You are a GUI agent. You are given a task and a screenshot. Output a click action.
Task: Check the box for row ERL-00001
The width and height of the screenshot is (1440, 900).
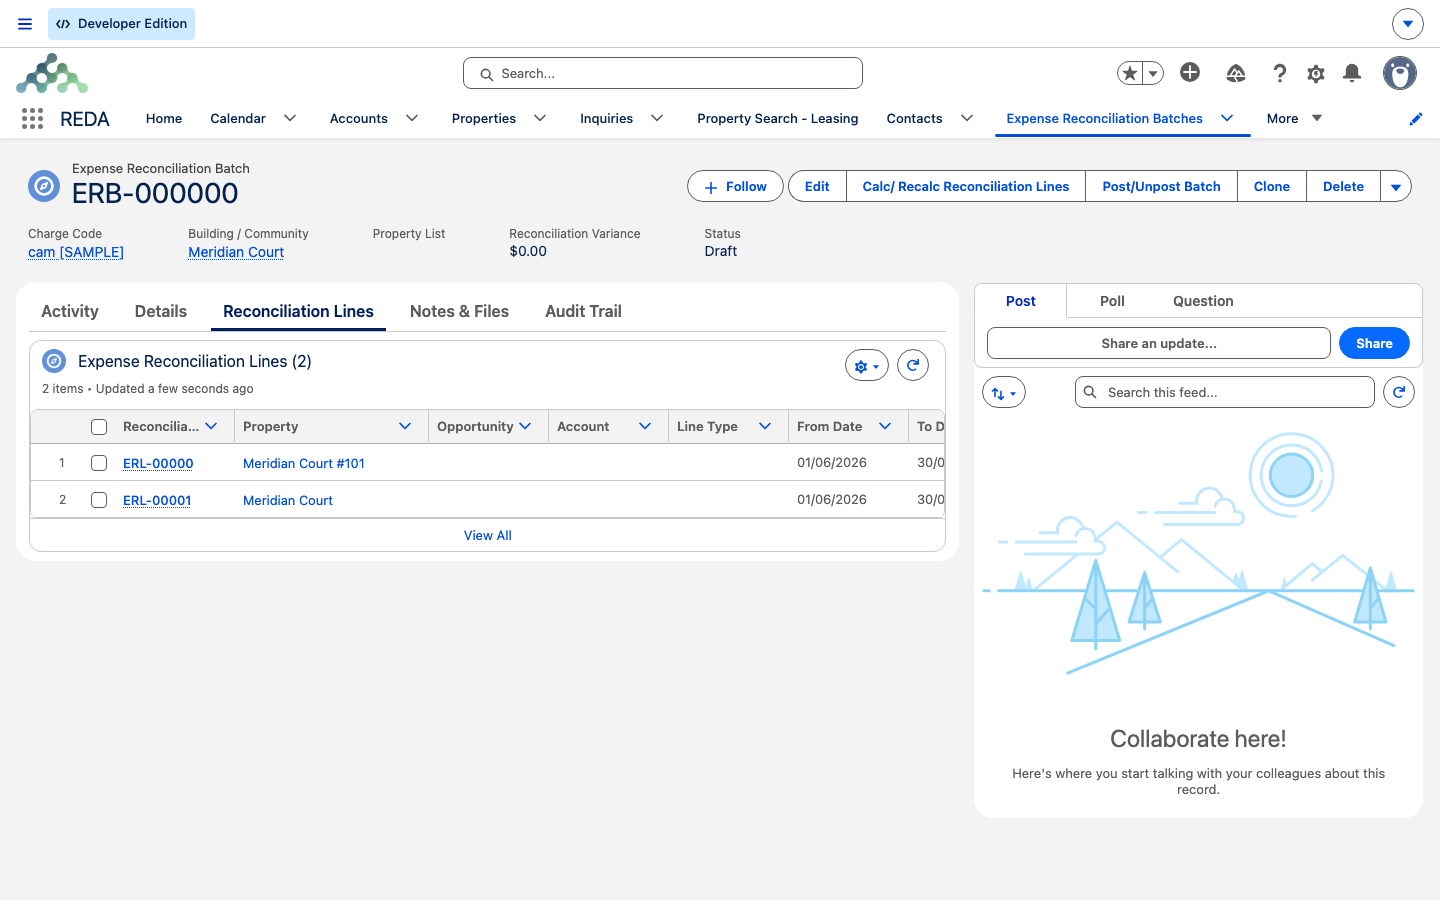(x=99, y=500)
